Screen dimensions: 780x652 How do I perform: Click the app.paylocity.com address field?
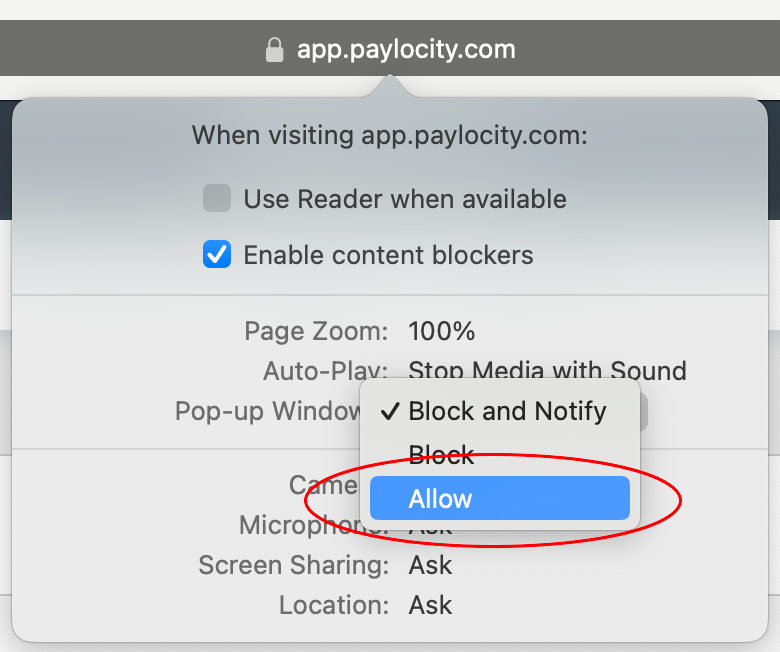click(406, 49)
